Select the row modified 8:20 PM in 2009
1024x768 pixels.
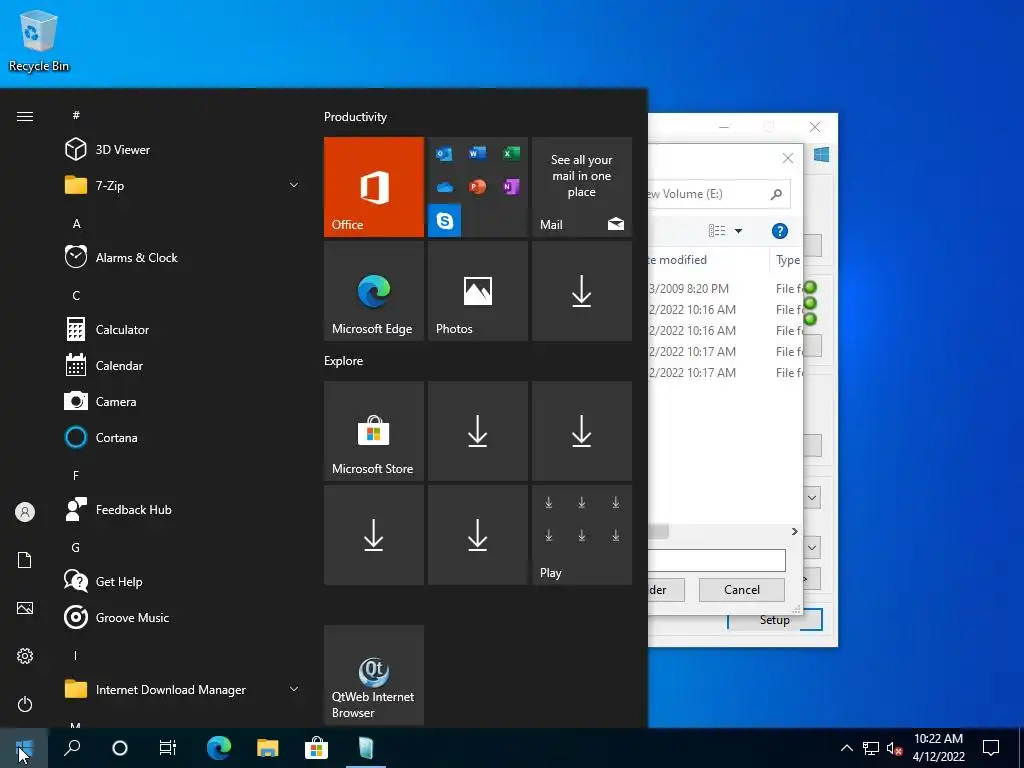click(x=725, y=289)
